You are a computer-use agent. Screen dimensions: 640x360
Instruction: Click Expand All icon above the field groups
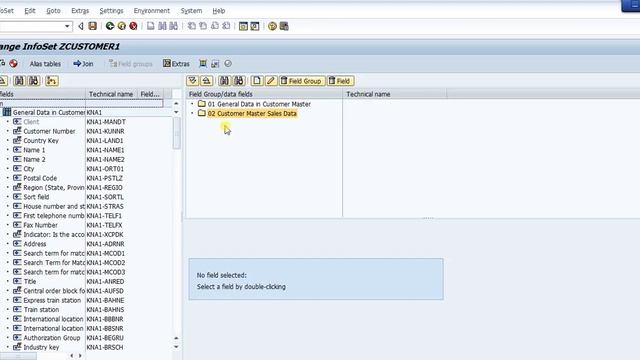192,81
